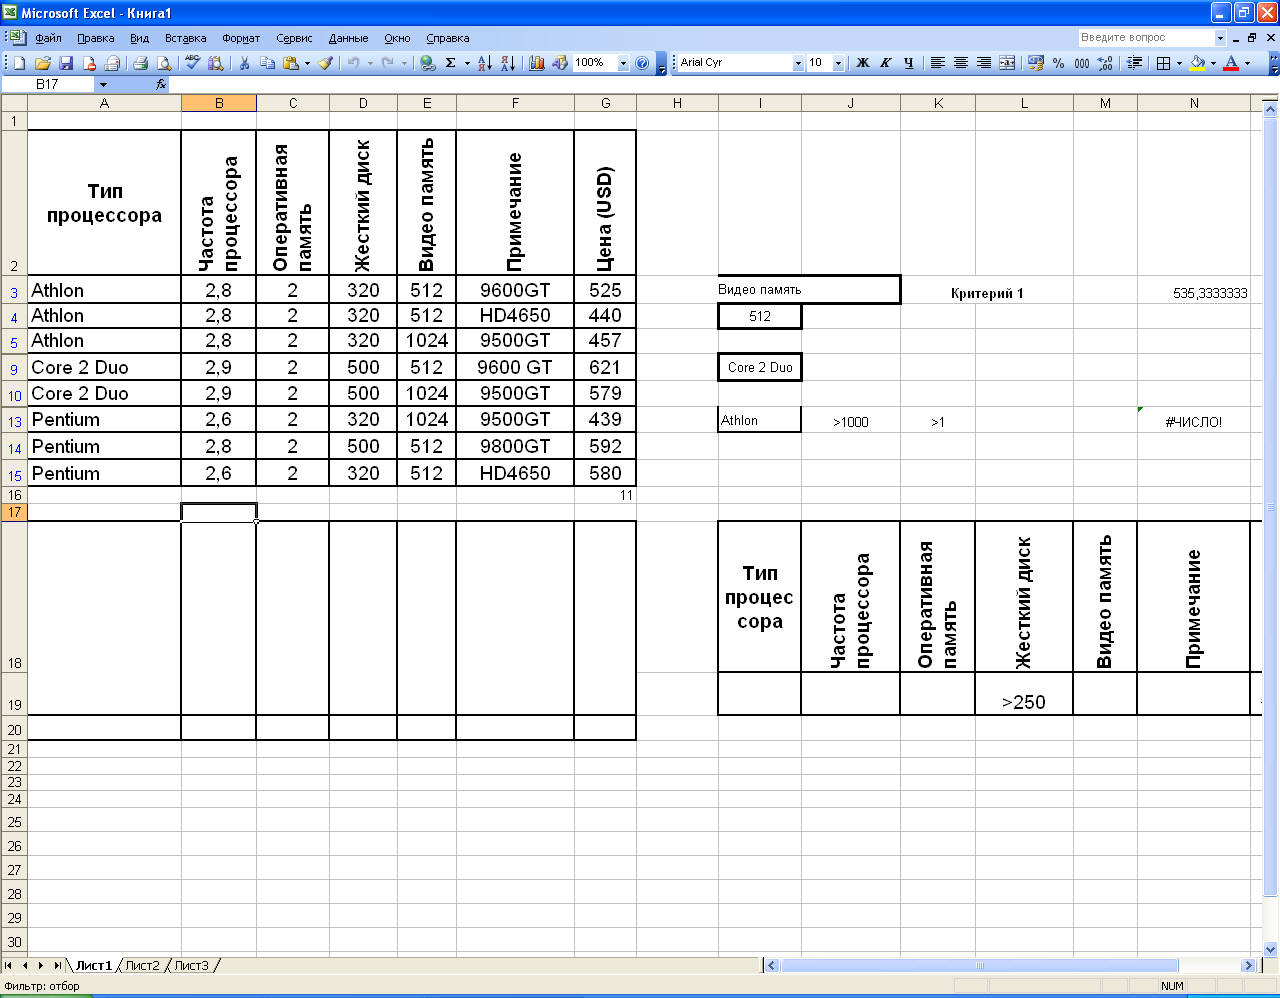Apply borders with the Borders icon
Viewport: 1280px width, 998px height.
pos(1163,63)
